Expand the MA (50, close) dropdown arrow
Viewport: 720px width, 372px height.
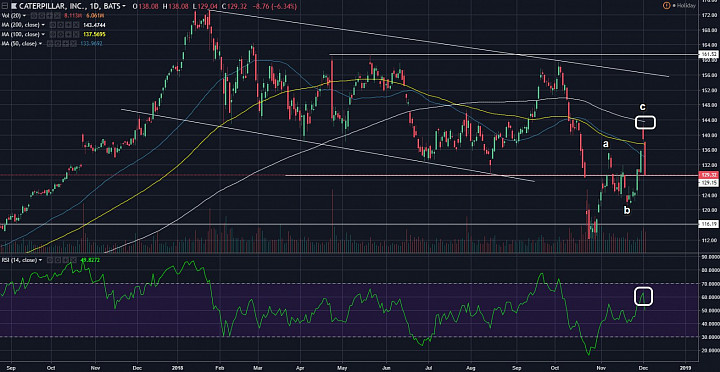point(40,44)
